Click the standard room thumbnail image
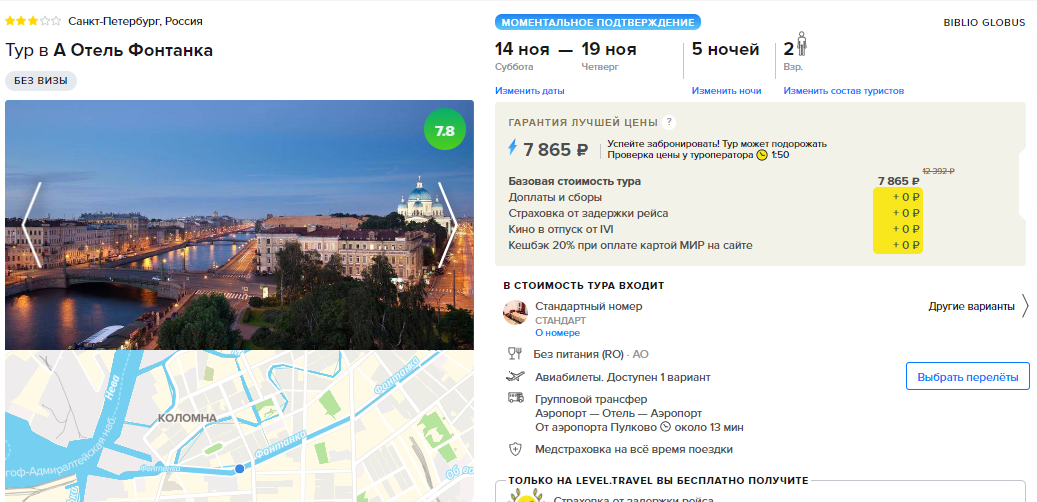 (515, 312)
